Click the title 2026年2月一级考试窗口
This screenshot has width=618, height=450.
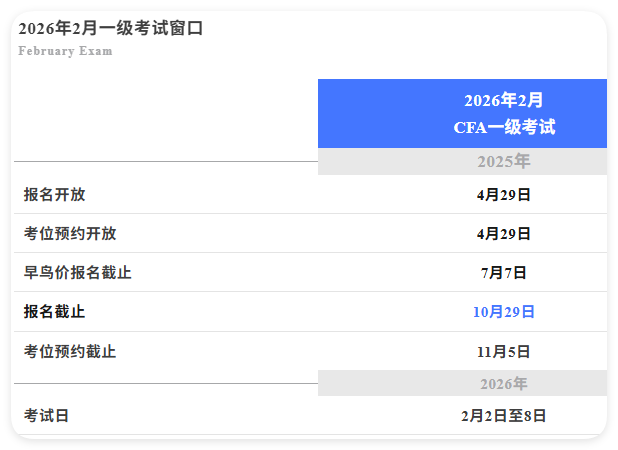pyautogui.click(x=110, y=29)
